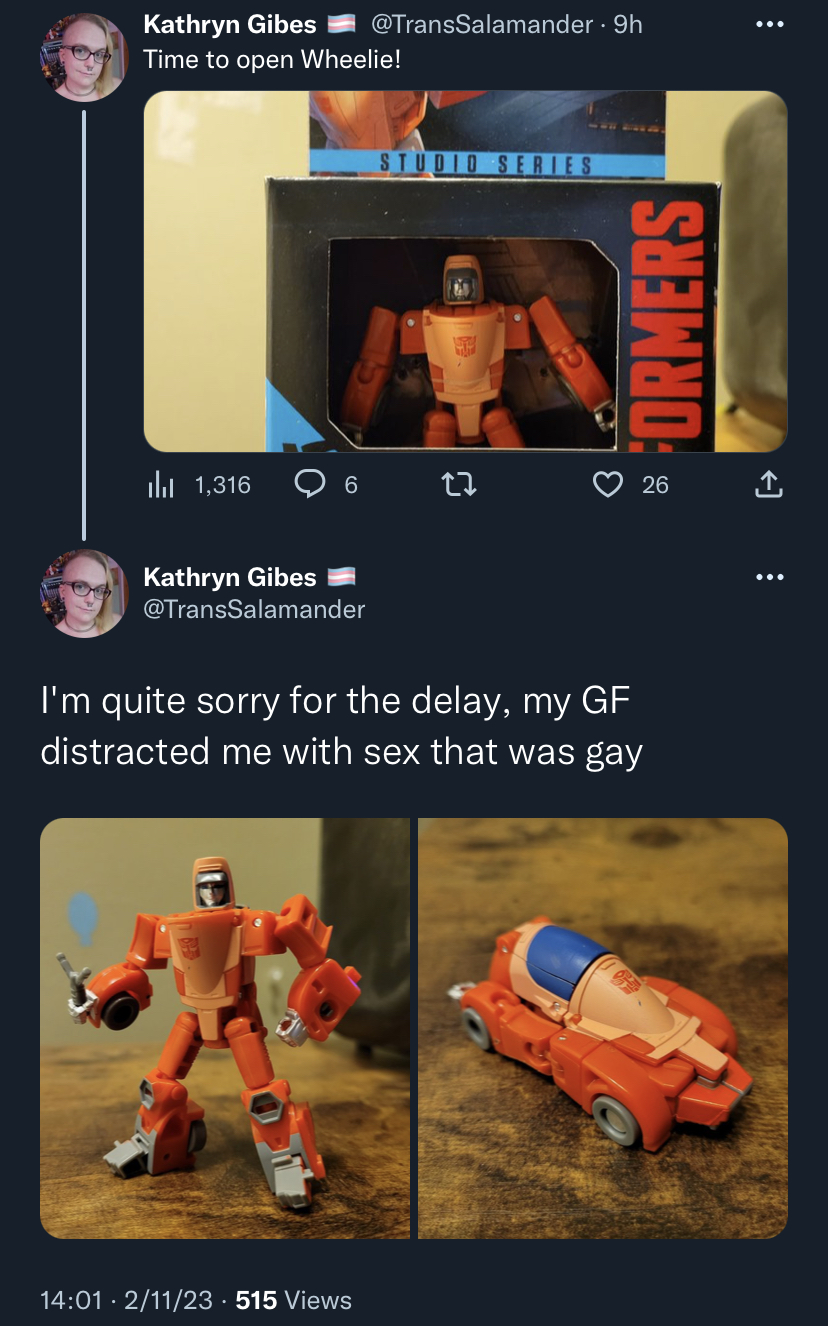
Task: Open profile avatar in second tweet
Action: coord(84,593)
